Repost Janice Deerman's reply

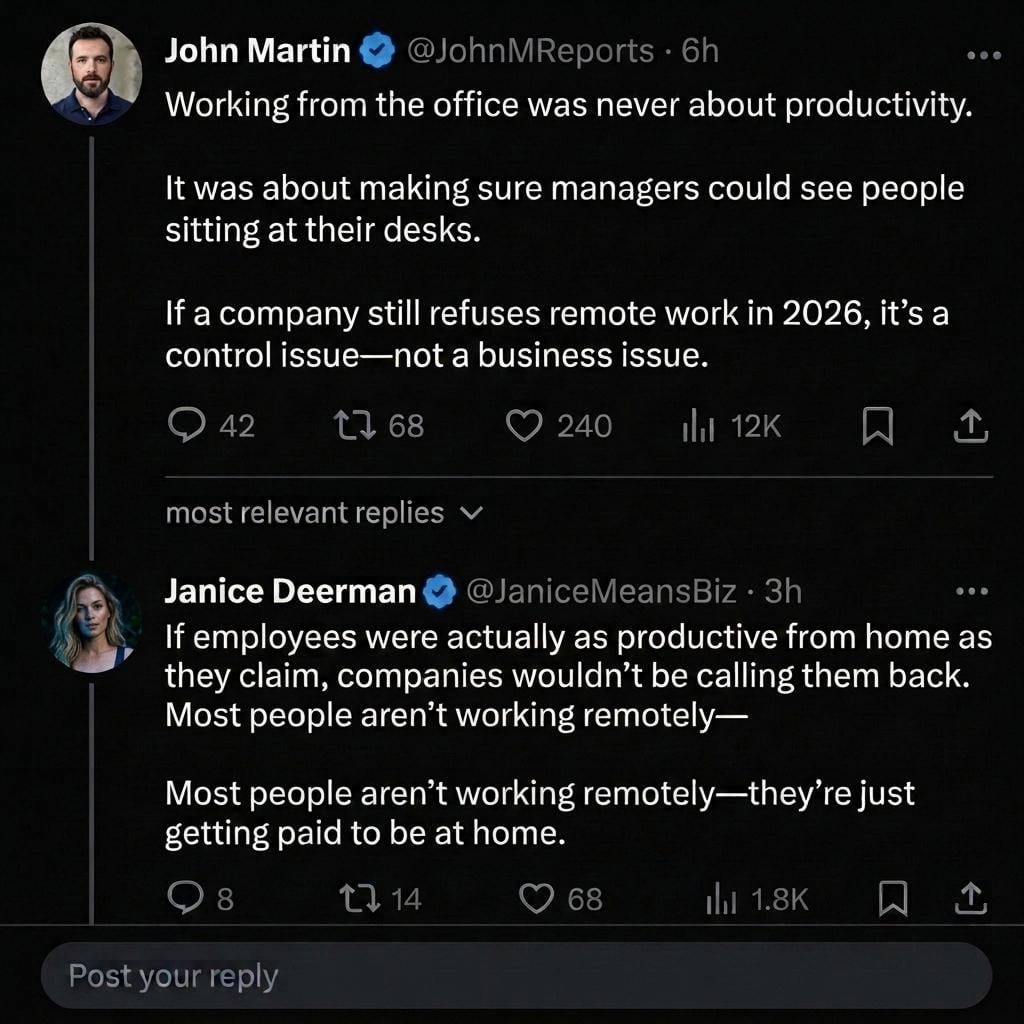point(381,898)
